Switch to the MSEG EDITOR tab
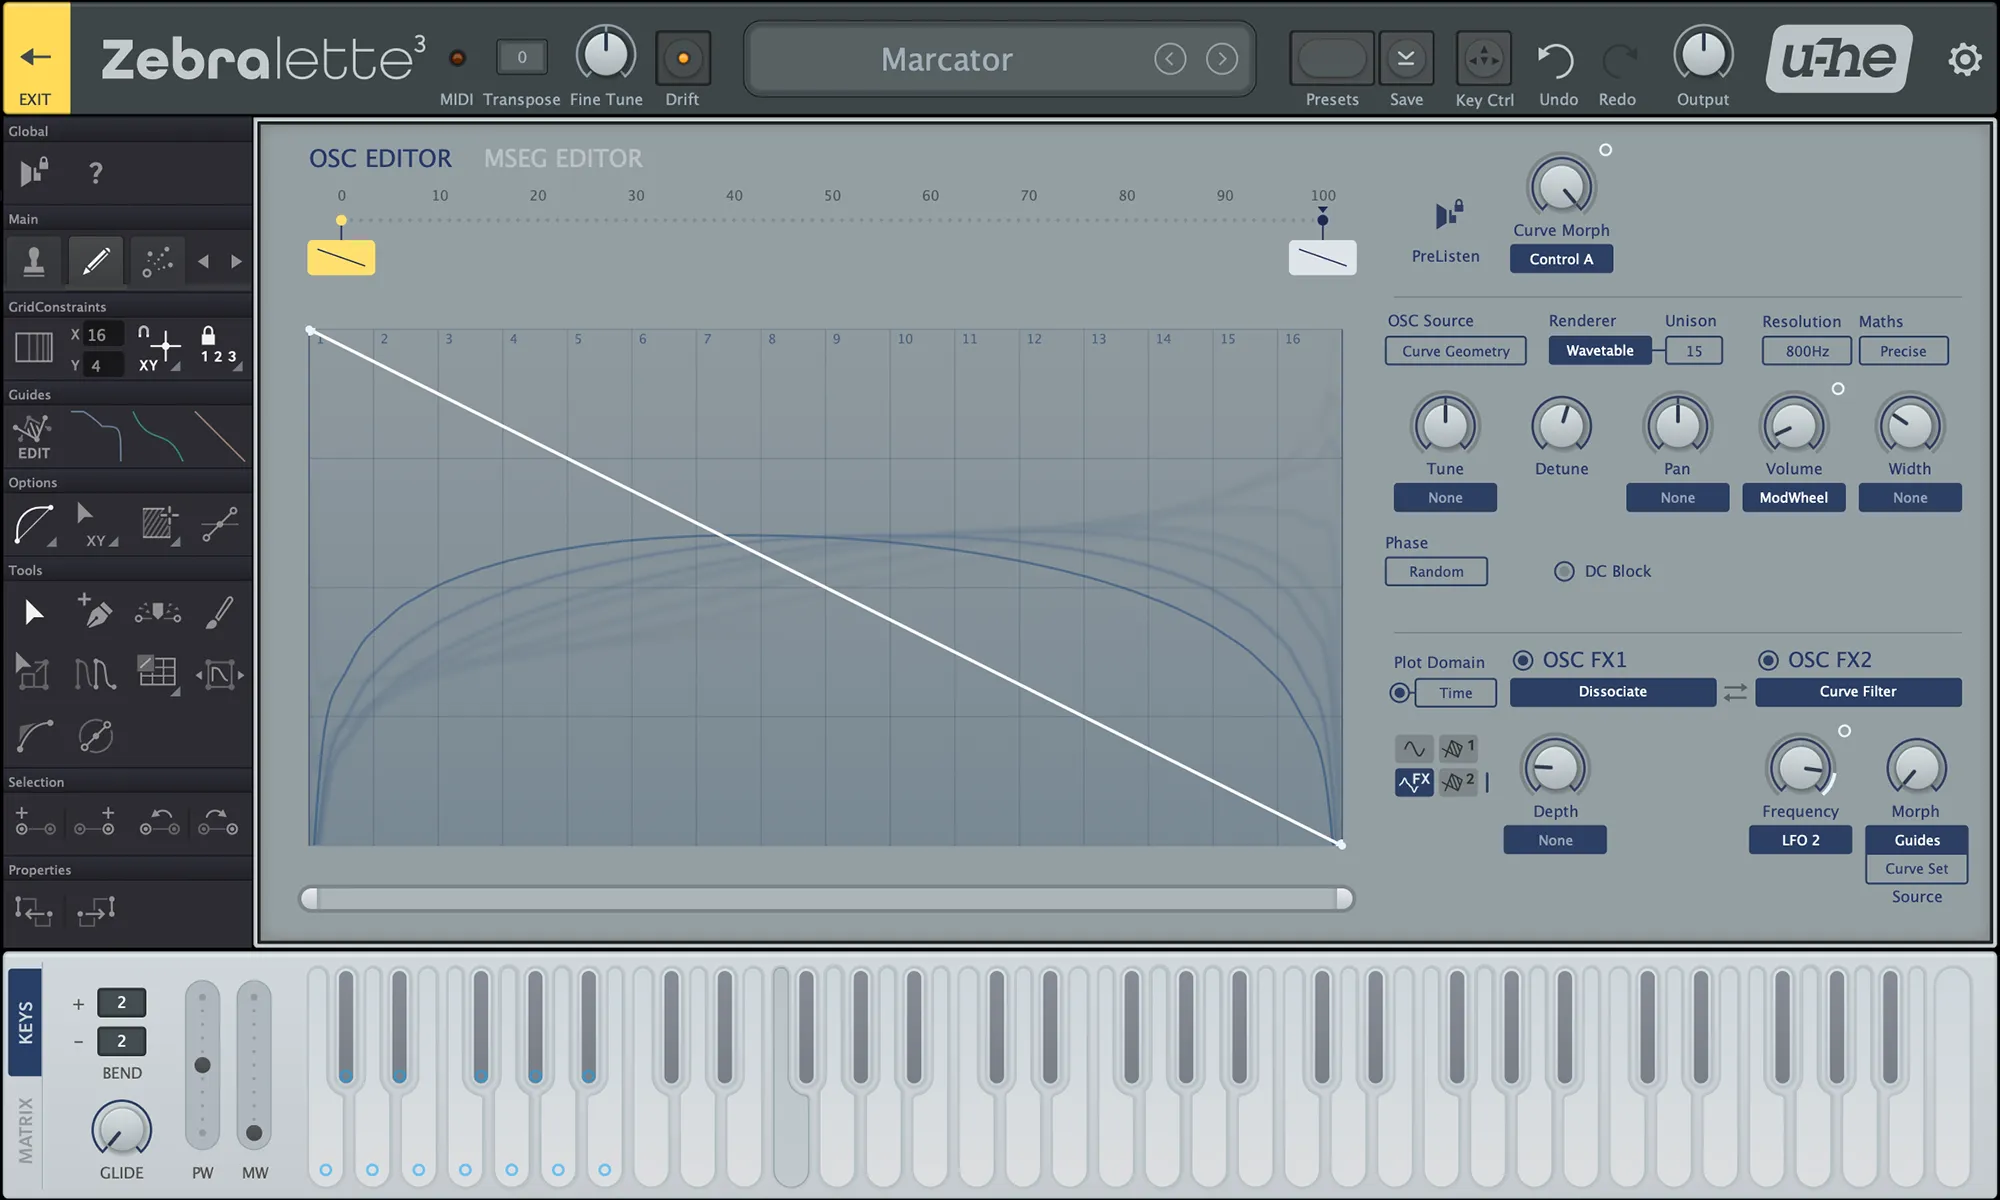The height and width of the screenshot is (1200, 2000). coord(563,158)
